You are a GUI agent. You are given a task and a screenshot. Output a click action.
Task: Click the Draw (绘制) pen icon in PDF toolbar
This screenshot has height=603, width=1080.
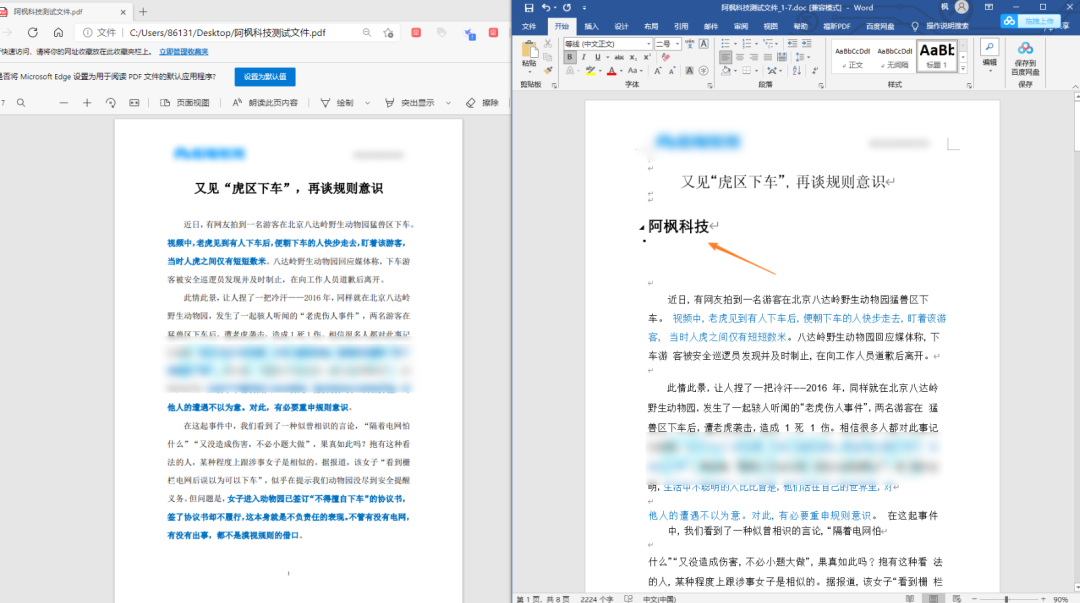(x=325, y=103)
